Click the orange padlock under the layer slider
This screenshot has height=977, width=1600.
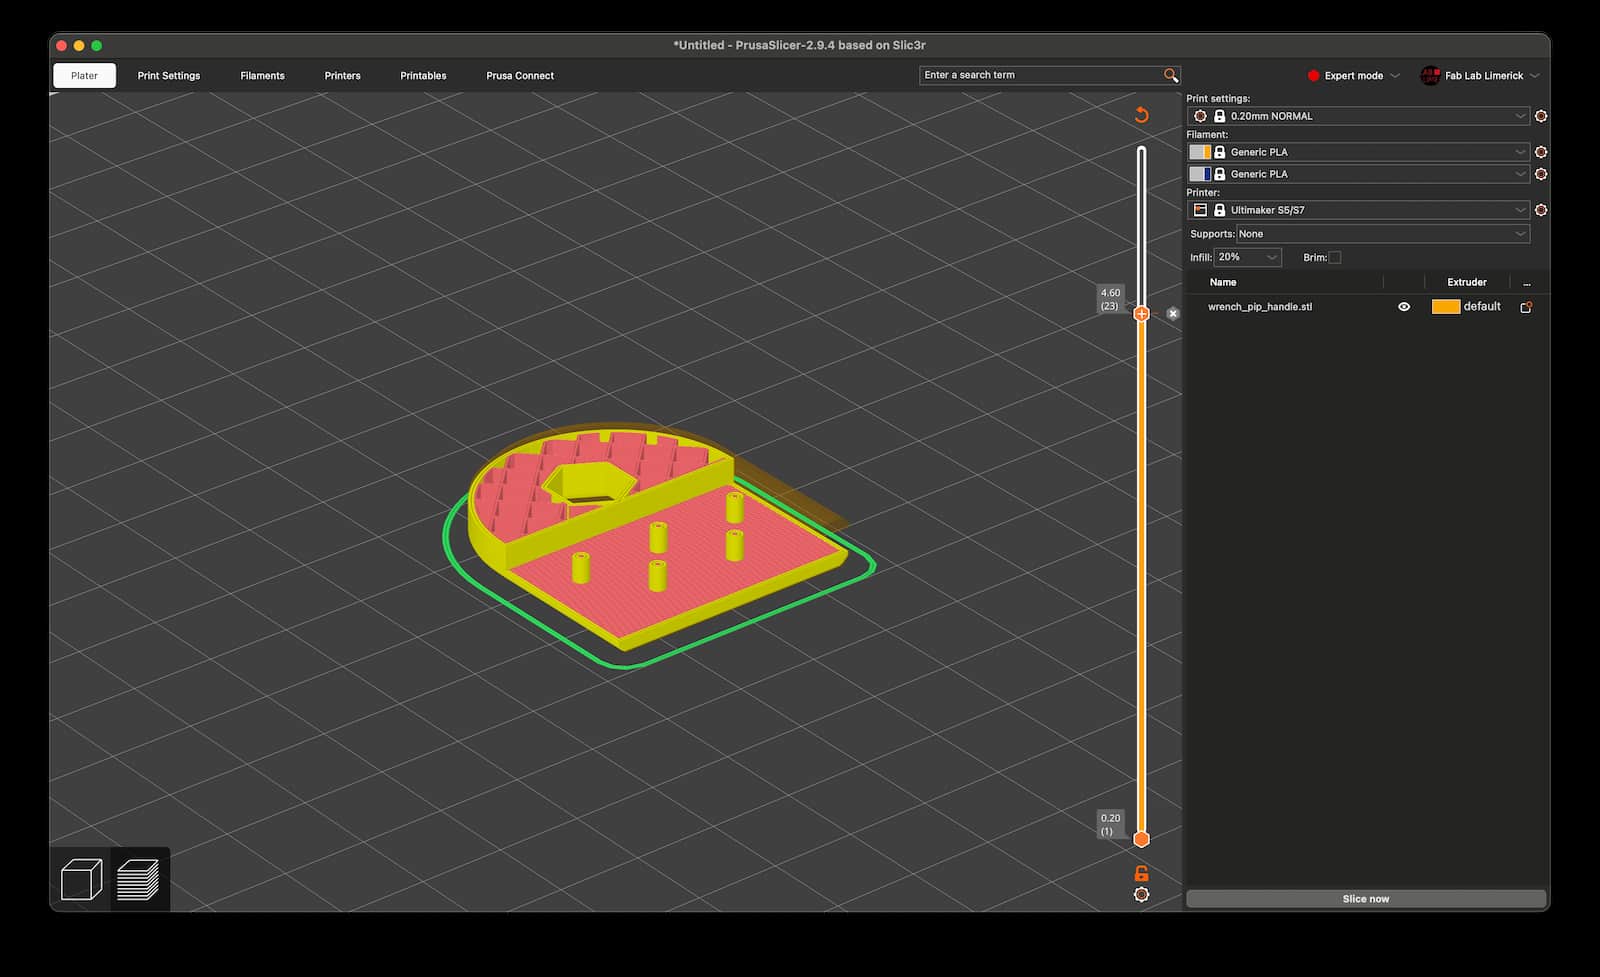click(x=1141, y=873)
